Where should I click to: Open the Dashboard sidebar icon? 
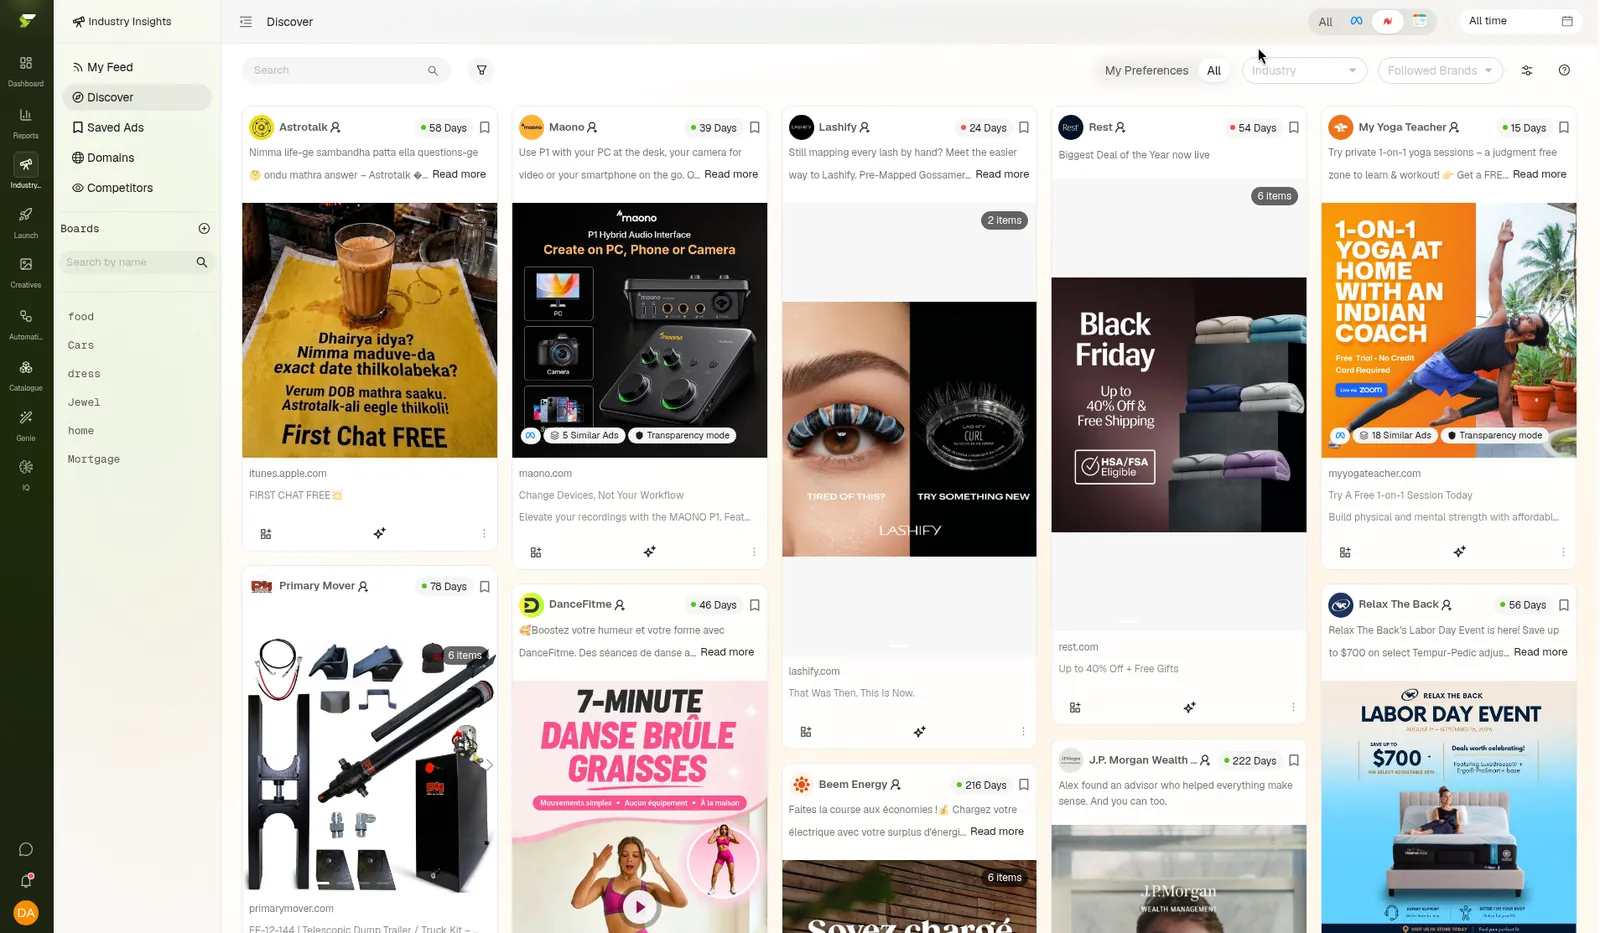tap(26, 70)
